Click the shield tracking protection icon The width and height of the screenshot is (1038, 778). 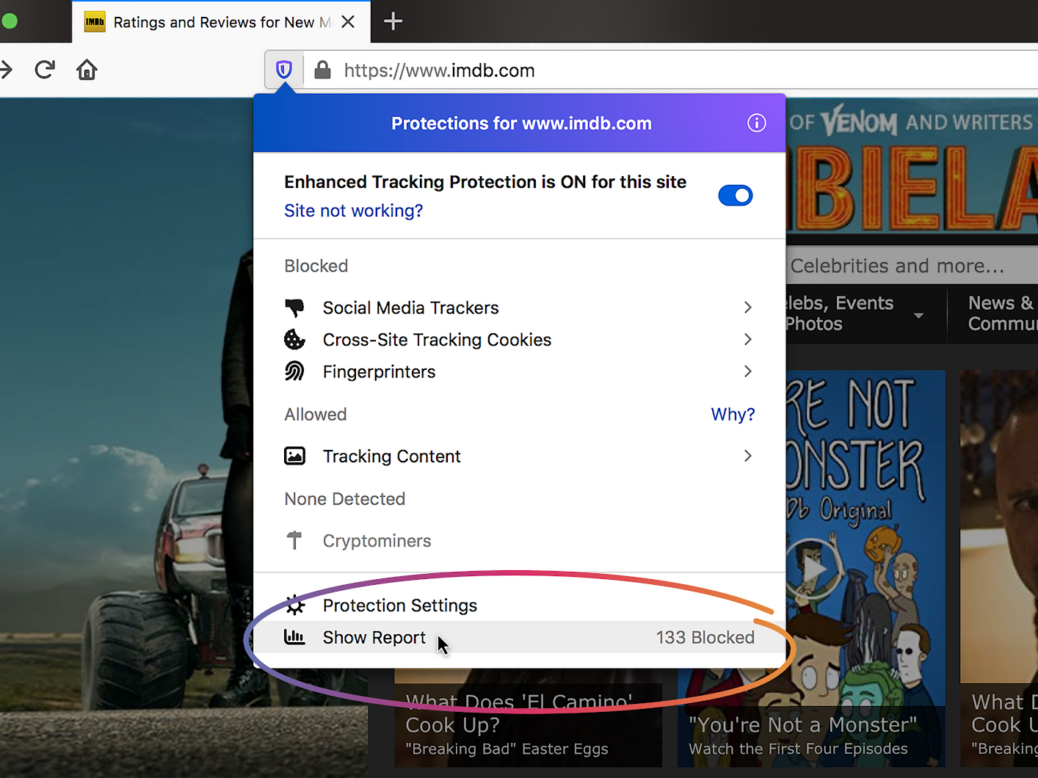click(284, 70)
